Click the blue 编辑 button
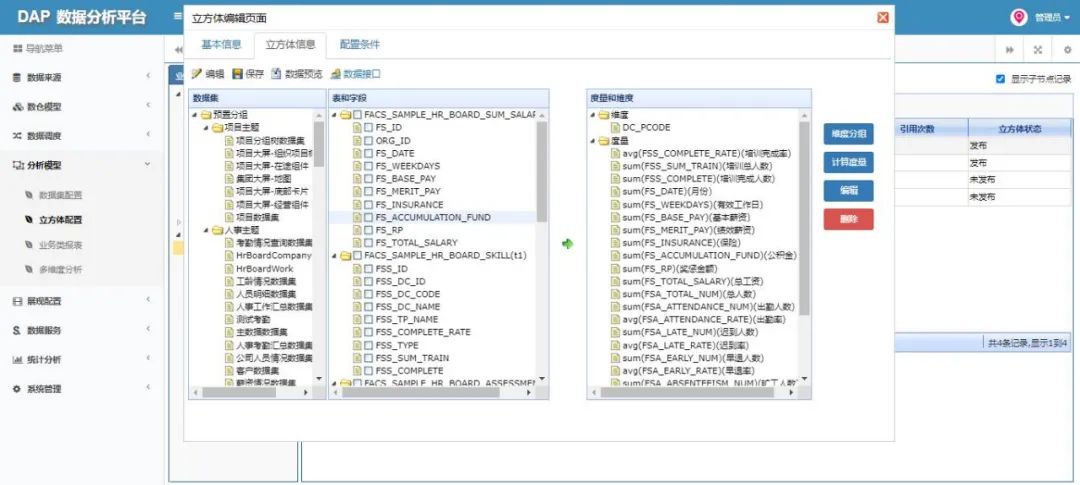This screenshot has height=485, width=1080. [849, 191]
